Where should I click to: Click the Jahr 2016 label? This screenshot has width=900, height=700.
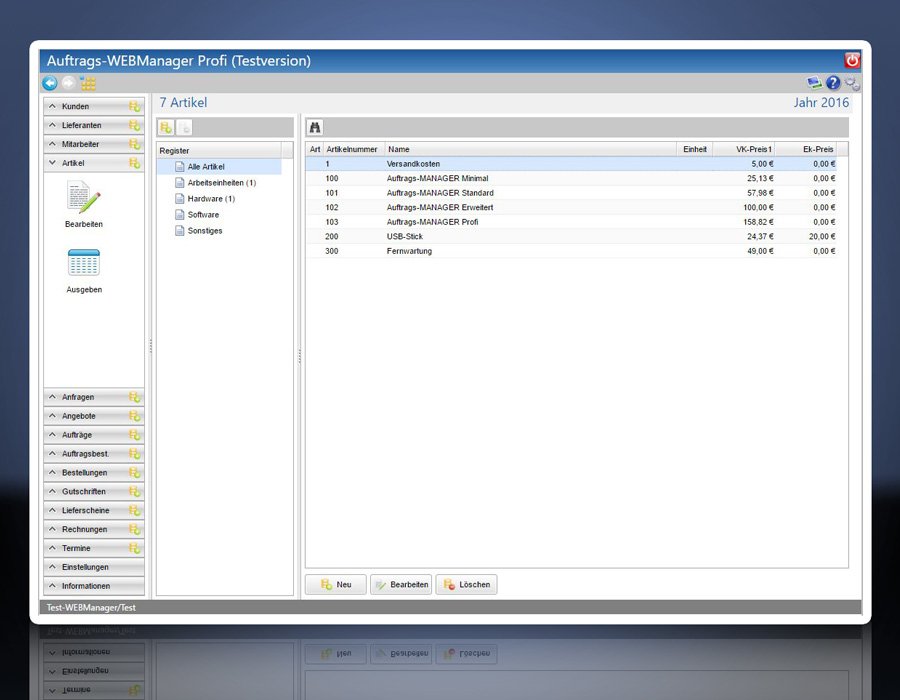(821, 103)
